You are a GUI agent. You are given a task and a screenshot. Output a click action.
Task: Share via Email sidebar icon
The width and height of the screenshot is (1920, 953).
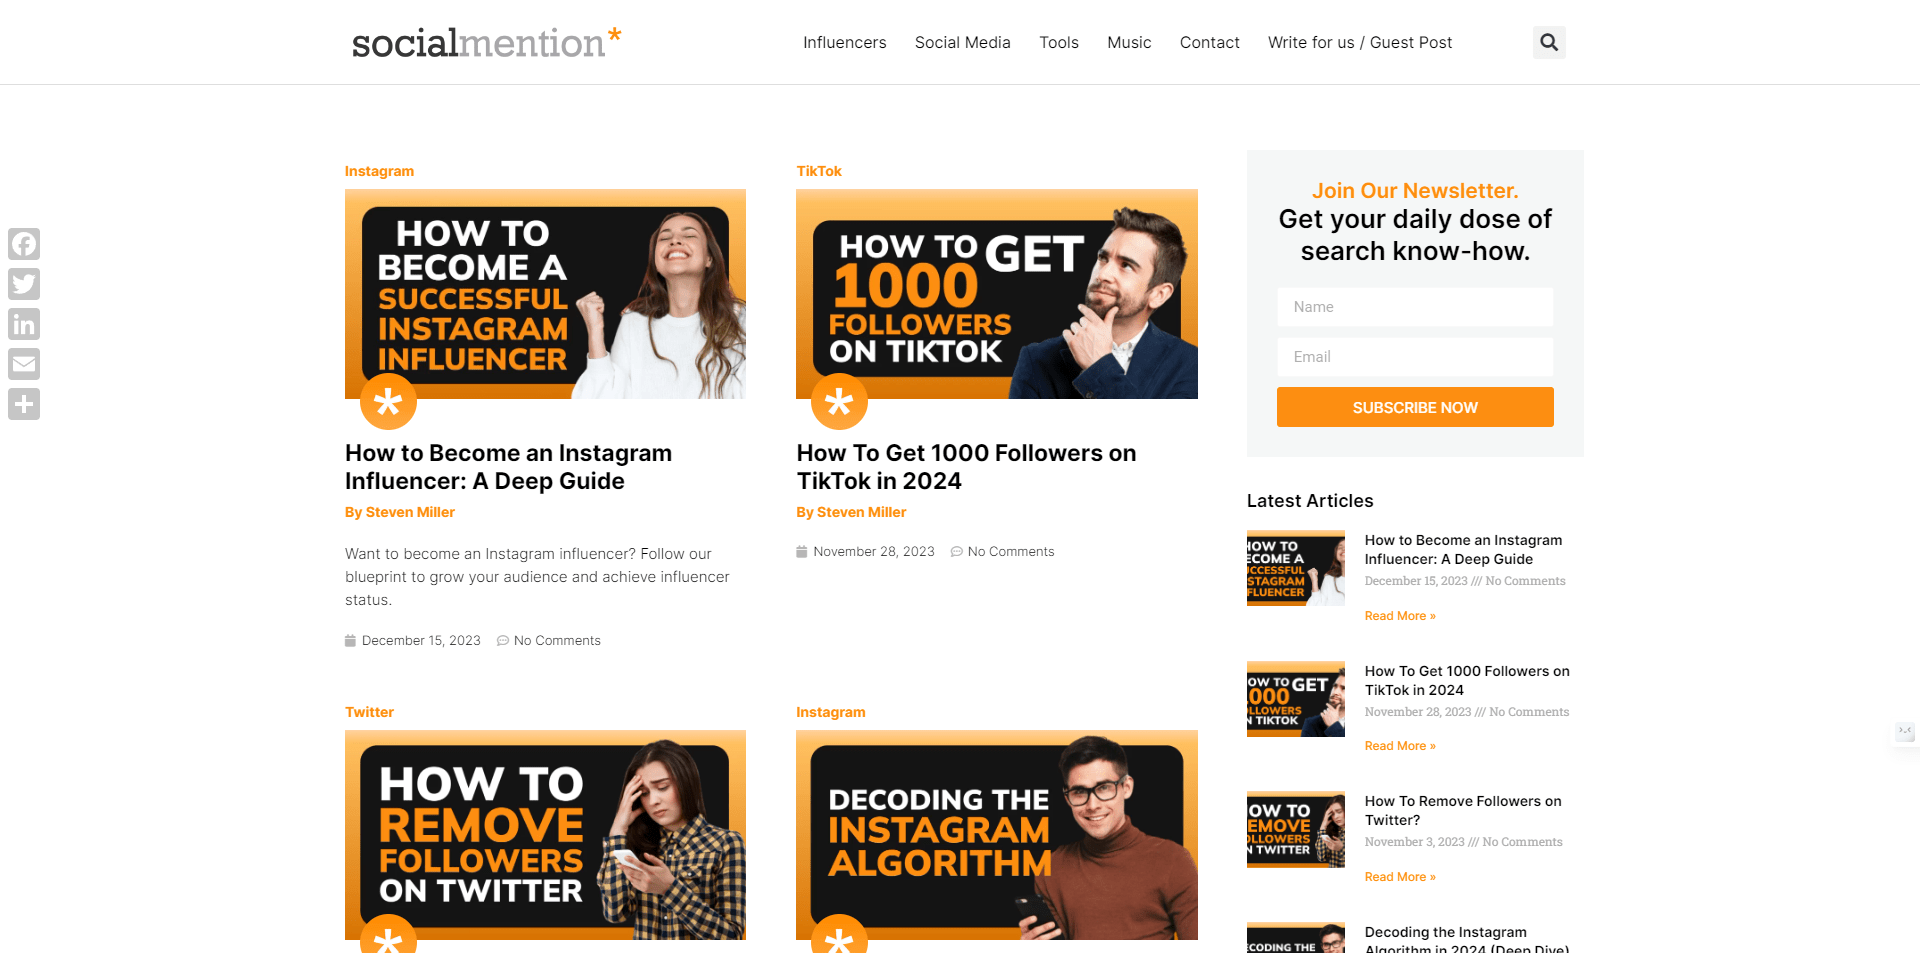pyautogui.click(x=24, y=364)
